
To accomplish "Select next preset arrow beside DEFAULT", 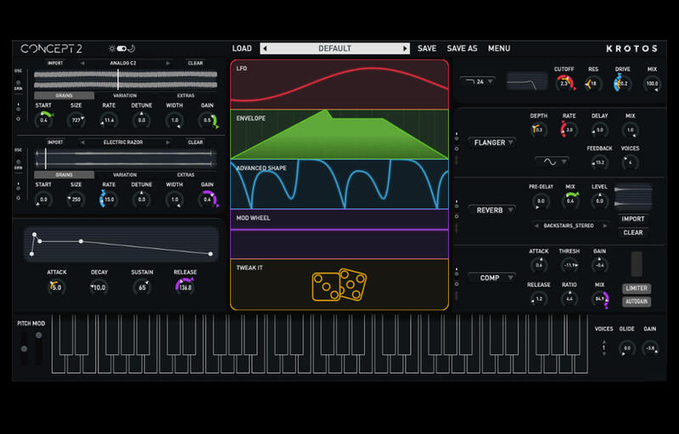I will (405, 49).
